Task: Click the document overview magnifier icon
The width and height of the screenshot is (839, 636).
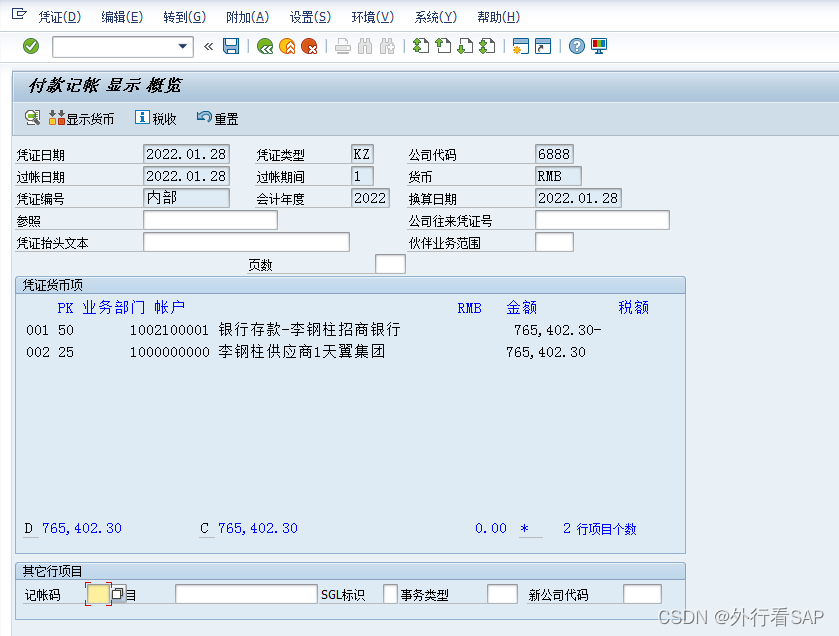Action: pos(33,118)
